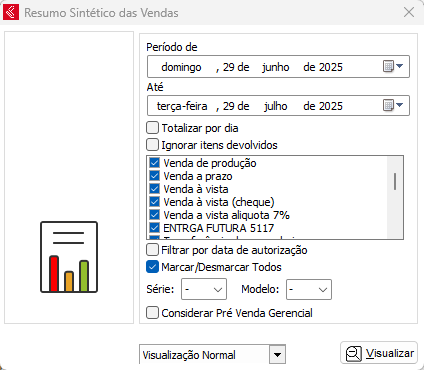Screen dimensions: 424x370
Task: Expand Visualização Normal combo box arrow
Action: [x=277, y=354]
